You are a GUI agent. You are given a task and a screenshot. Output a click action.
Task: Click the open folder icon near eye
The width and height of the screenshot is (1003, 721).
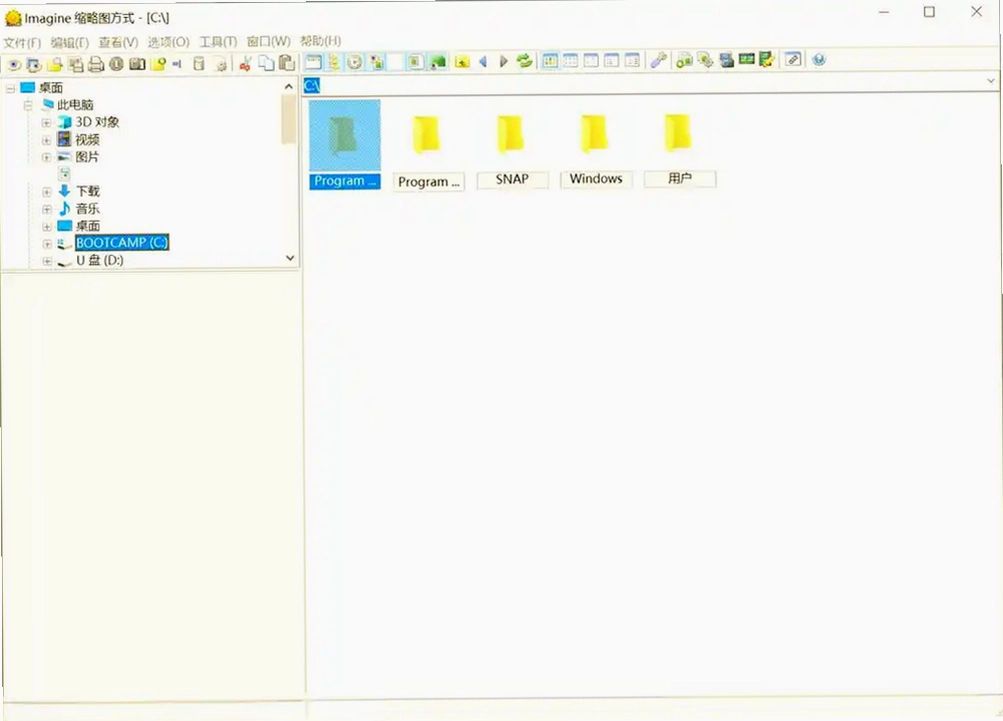pyautogui.click(x=55, y=64)
